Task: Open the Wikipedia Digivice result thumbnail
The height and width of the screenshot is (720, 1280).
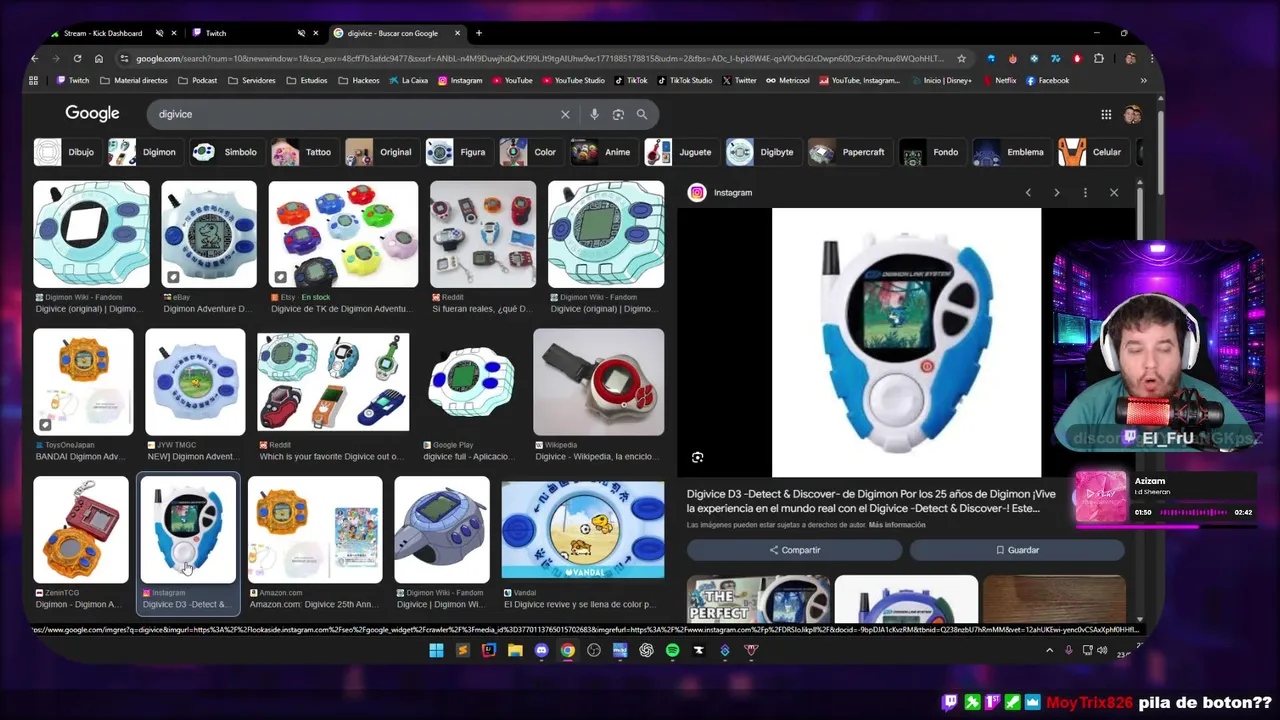Action: (x=598, y=382)
